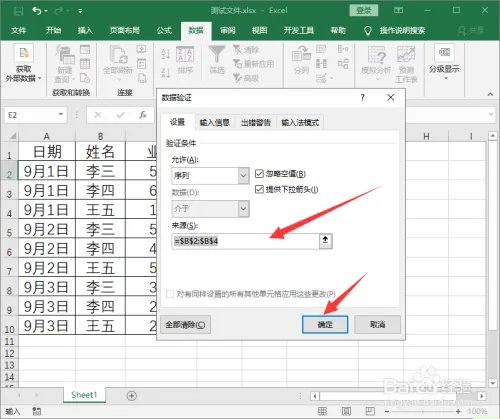Click the 预测工作表 forecast icon
500x419 pixels.
tap(406, 54)
